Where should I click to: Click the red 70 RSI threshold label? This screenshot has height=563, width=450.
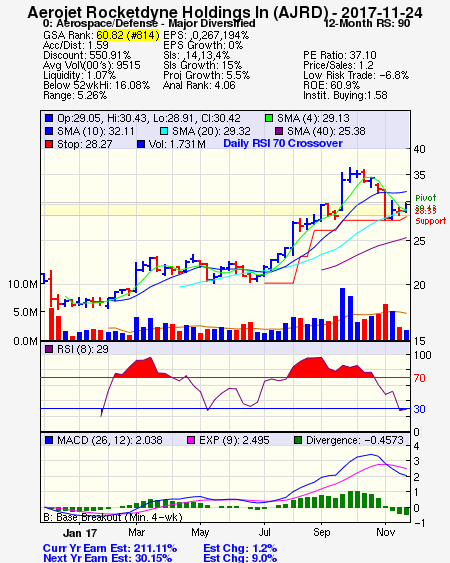tap(419, 378)
